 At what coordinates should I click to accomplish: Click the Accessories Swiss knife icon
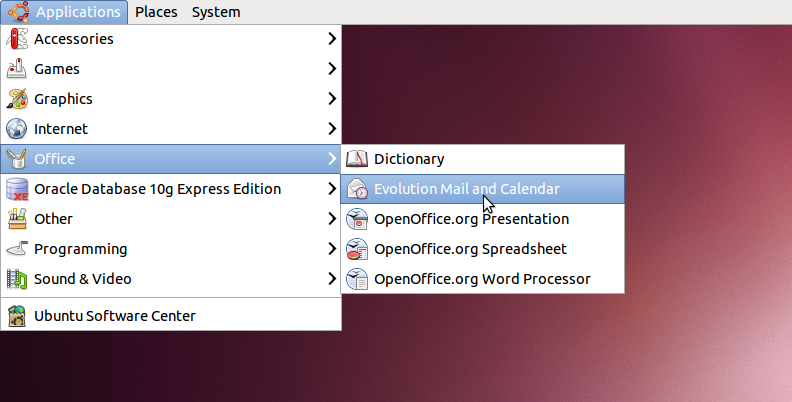point(17,38)
